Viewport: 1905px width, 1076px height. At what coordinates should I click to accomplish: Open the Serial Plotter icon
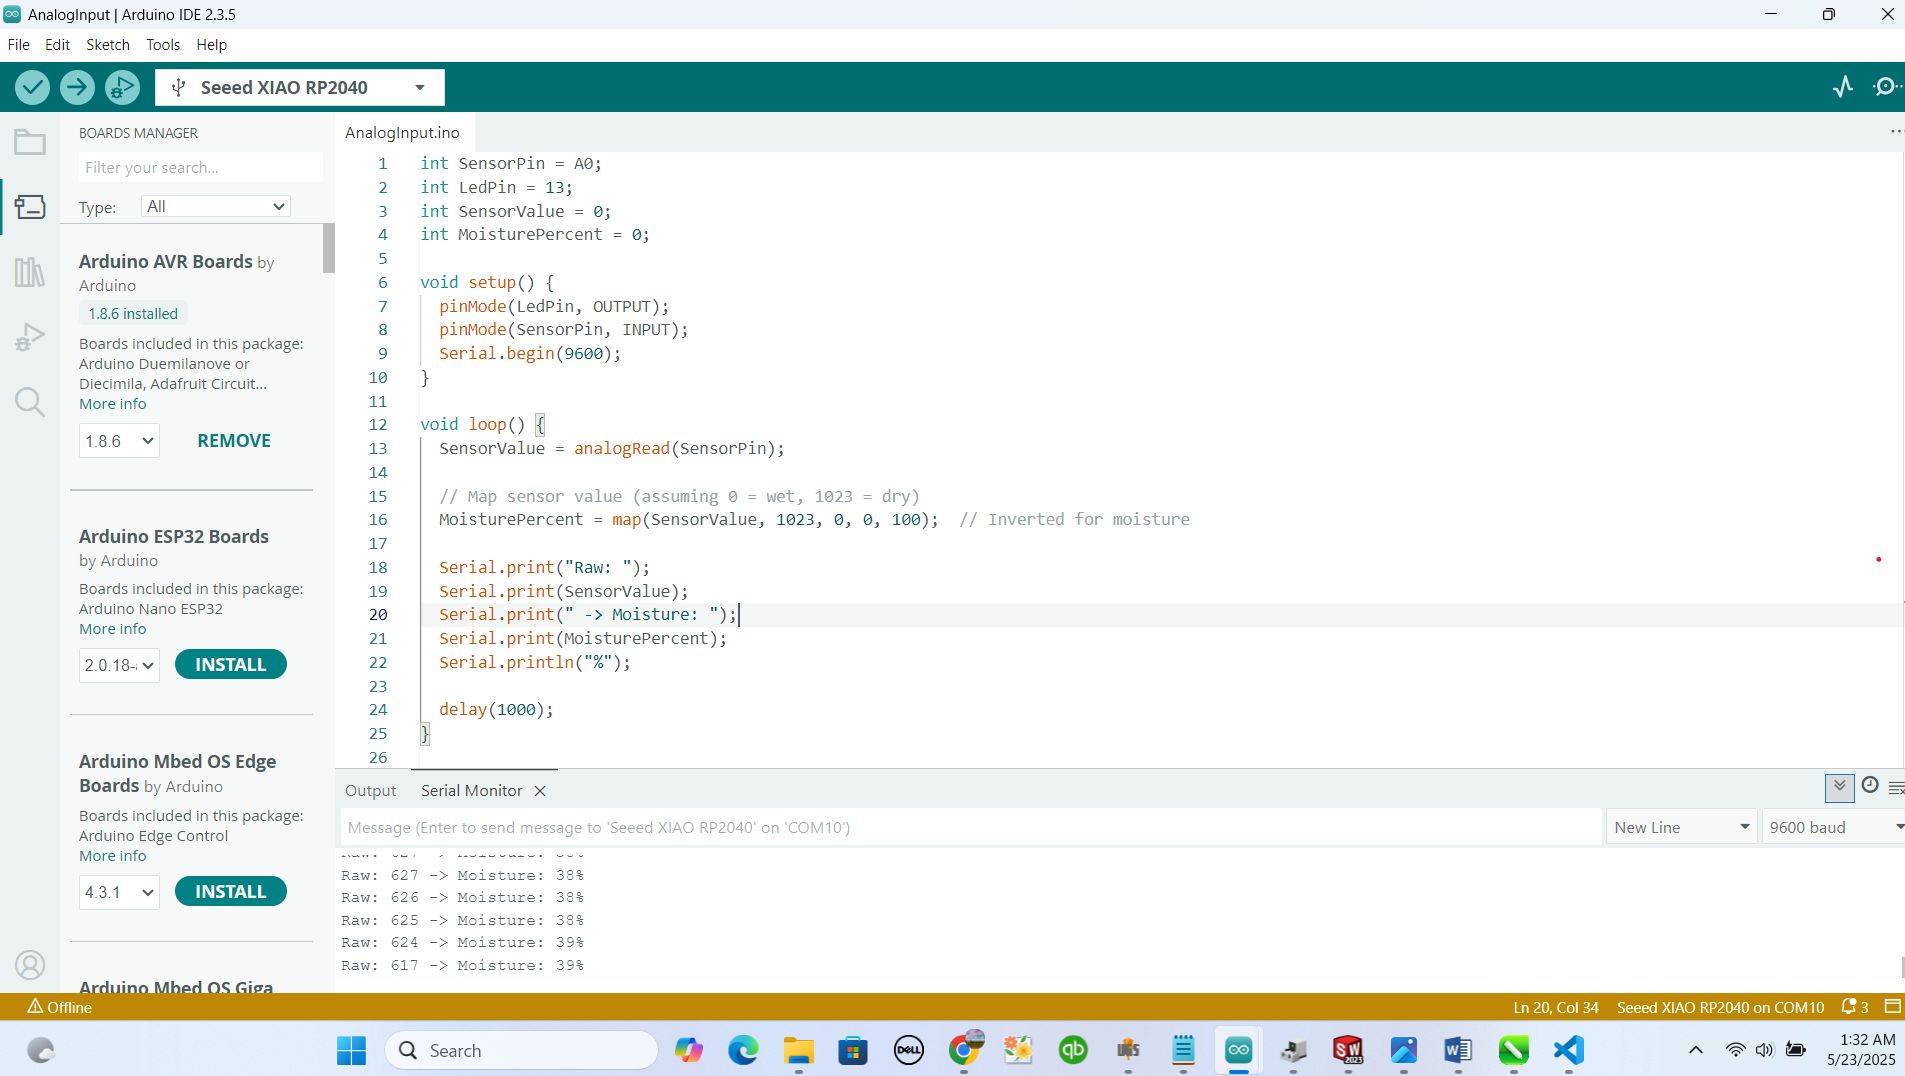[x=1843, y=87]
